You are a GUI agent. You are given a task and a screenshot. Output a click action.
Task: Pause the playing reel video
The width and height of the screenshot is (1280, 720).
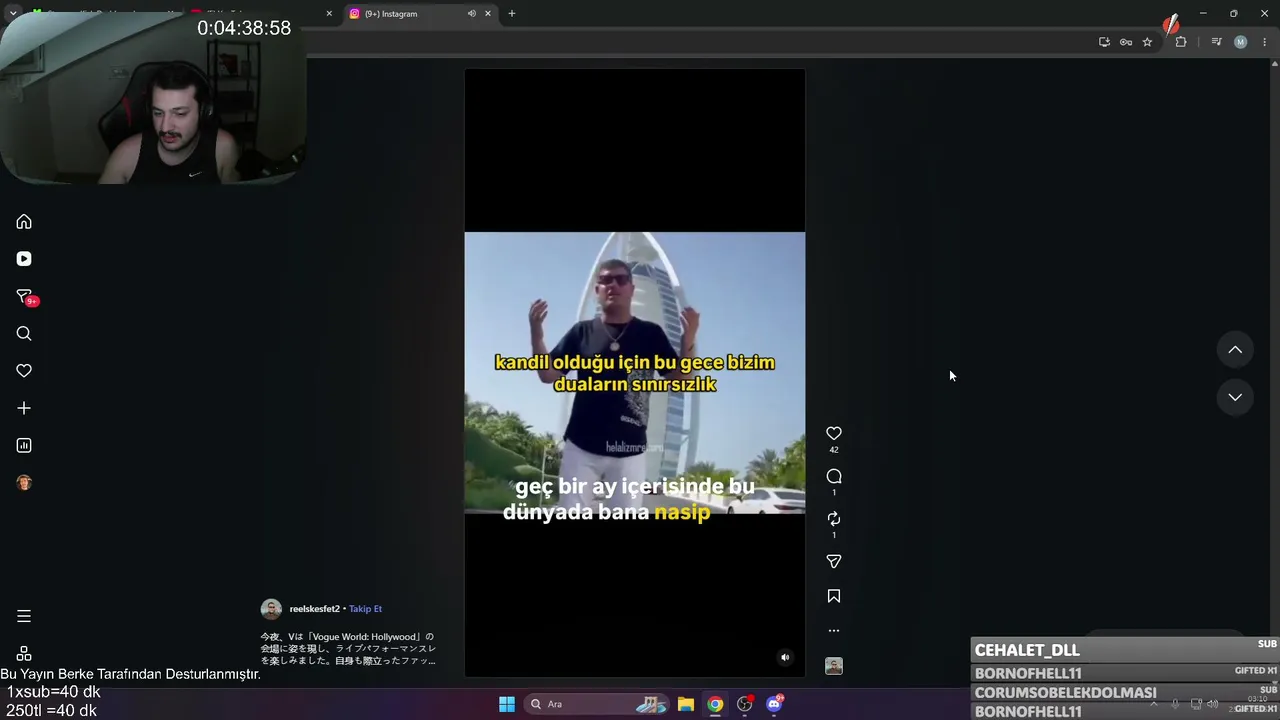click(635, 373)
